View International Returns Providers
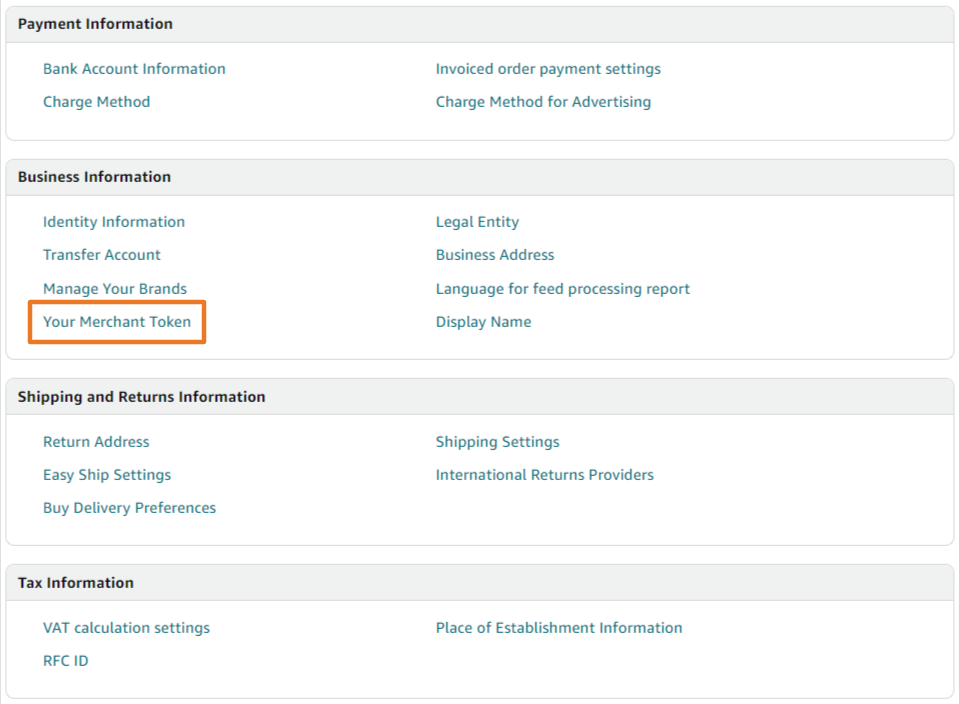 [544, 475]
